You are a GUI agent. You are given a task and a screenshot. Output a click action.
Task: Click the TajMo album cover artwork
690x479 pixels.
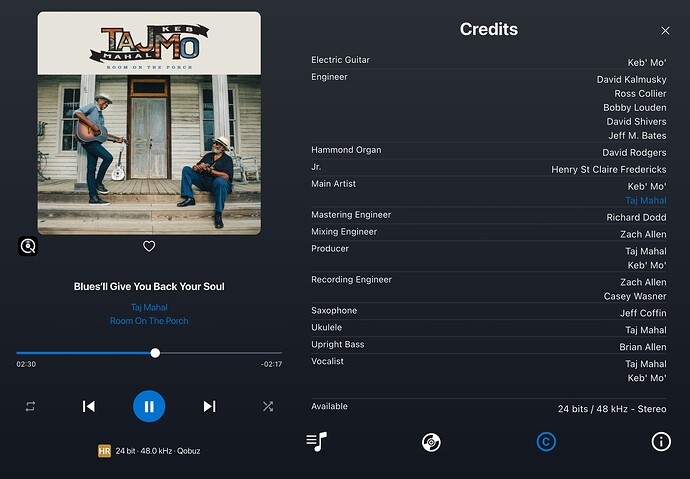[x=149, y=123]
